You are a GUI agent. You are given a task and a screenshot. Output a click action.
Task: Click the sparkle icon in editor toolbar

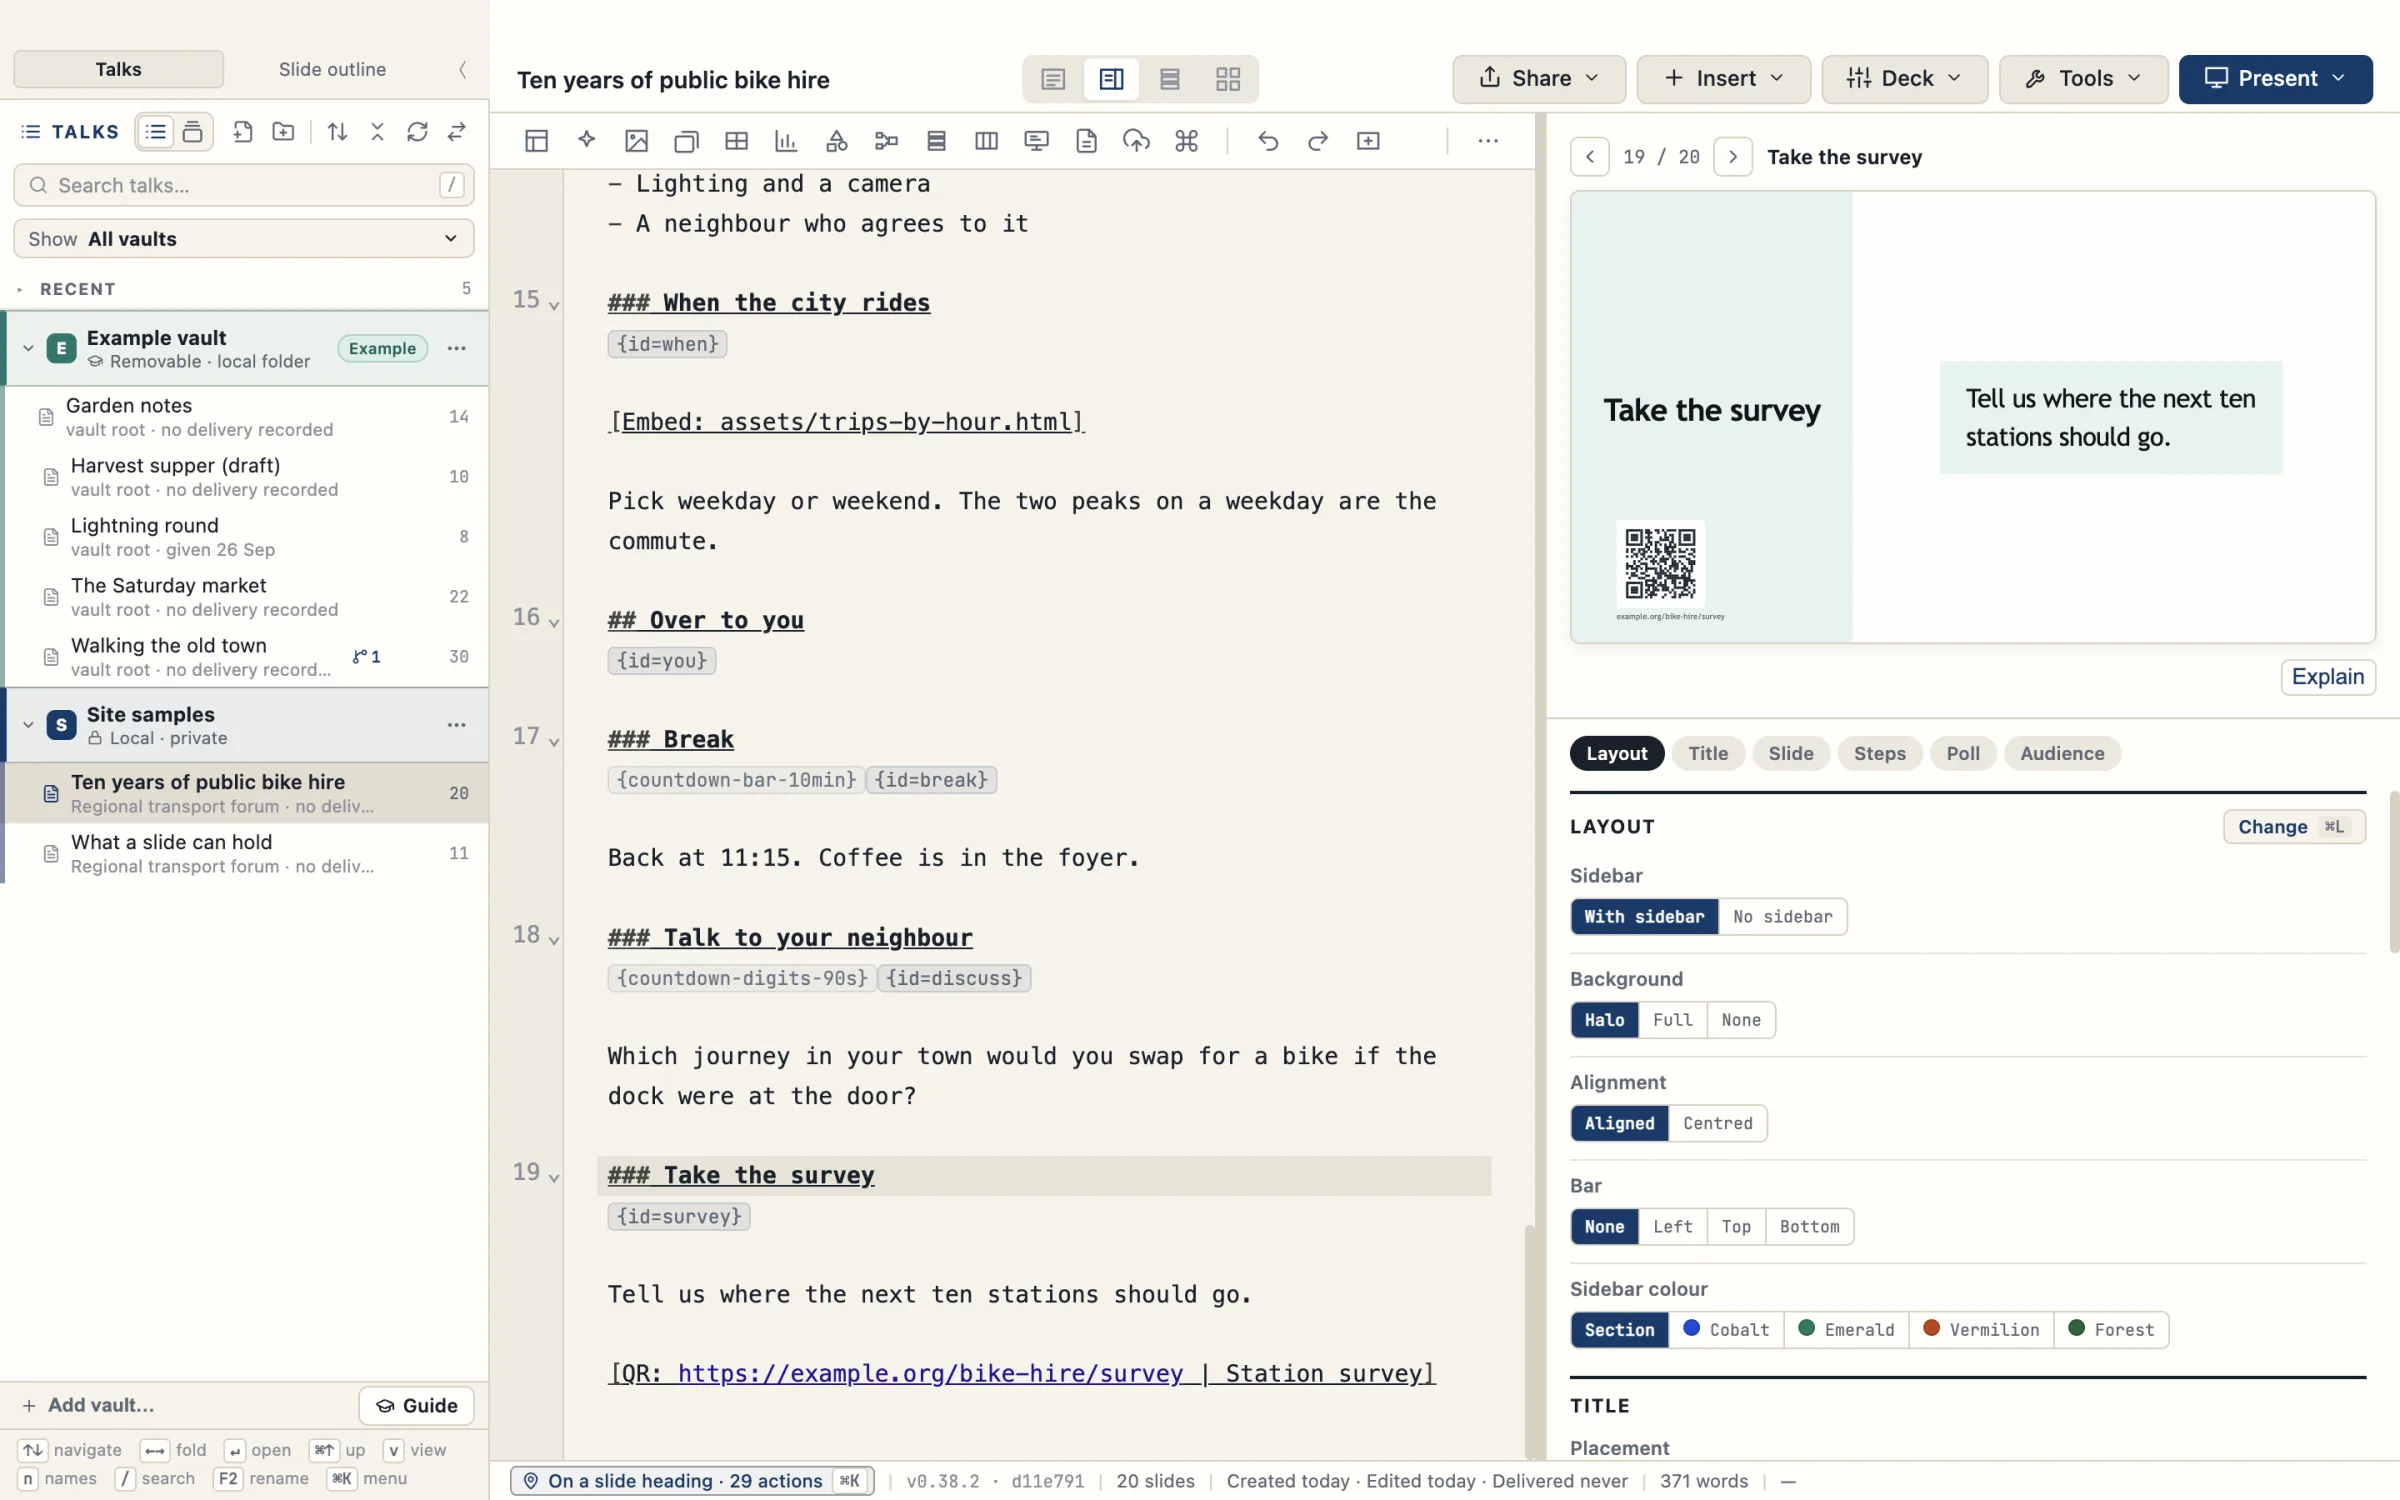pos(587,141)
